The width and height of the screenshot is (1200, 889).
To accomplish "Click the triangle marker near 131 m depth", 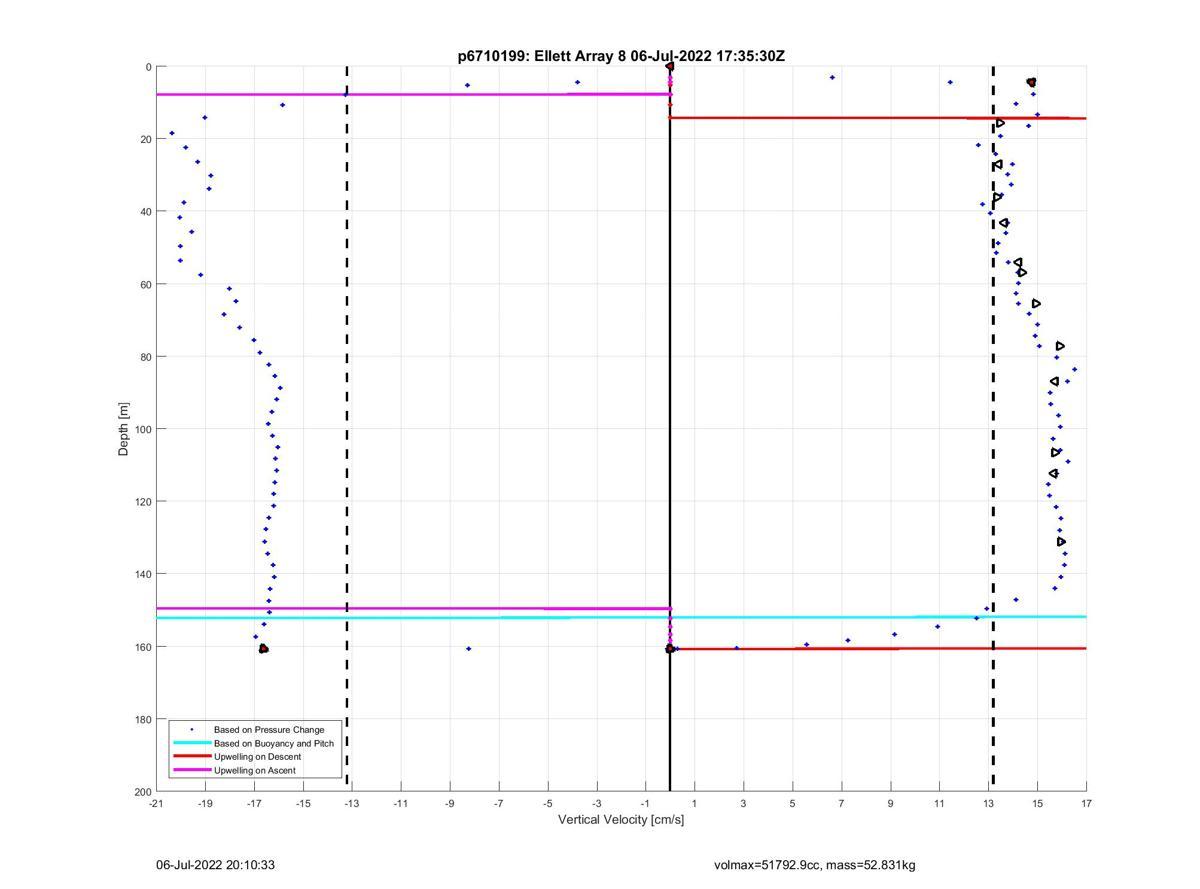I will click(1061, 542).
